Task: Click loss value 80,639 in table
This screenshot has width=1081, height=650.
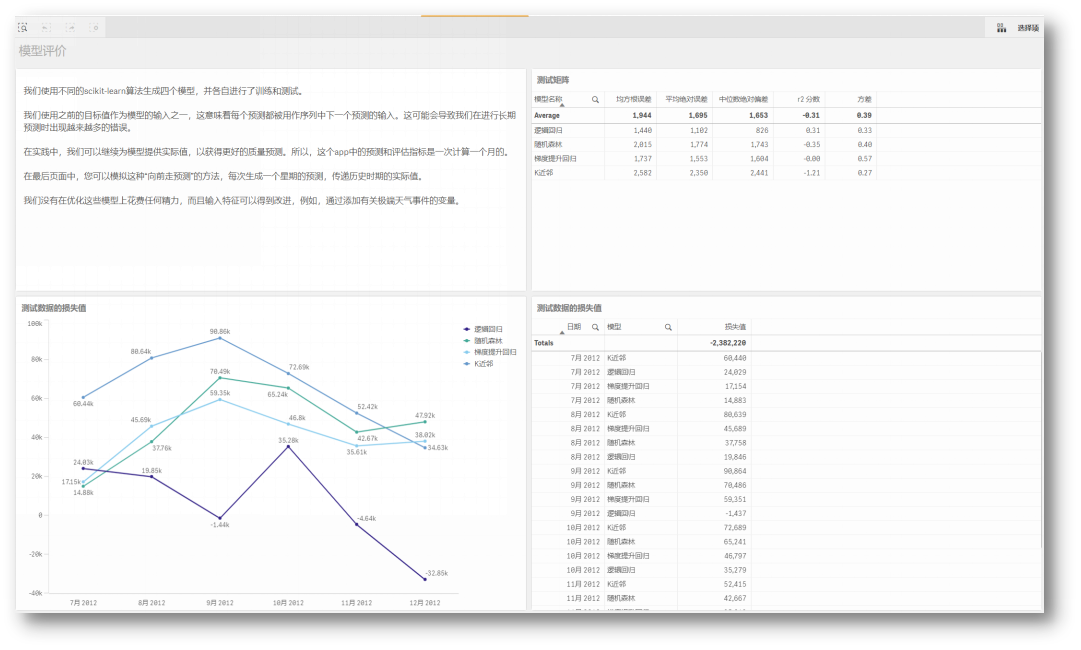Action: pyautogui.click(x=735, y=415)
